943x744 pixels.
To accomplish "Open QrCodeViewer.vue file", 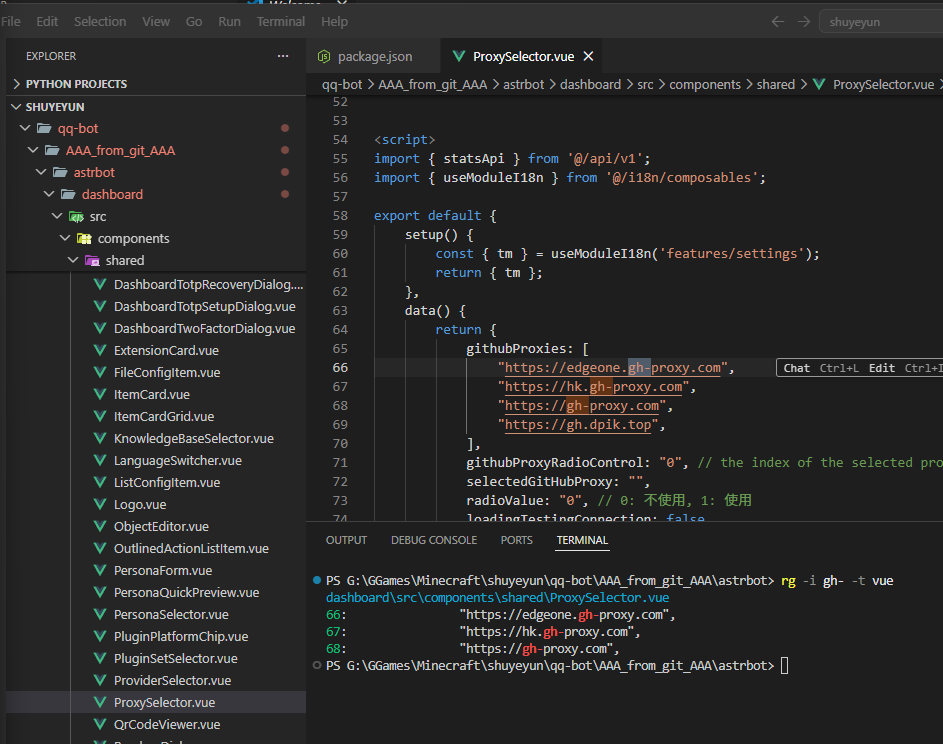I will 167,725.
